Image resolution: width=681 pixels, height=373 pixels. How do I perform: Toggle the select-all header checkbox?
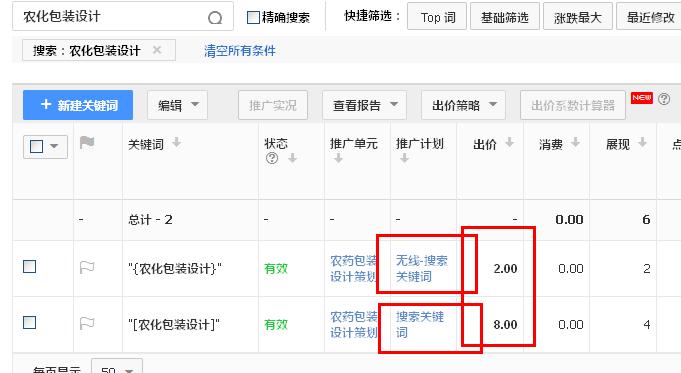(36, 146)
